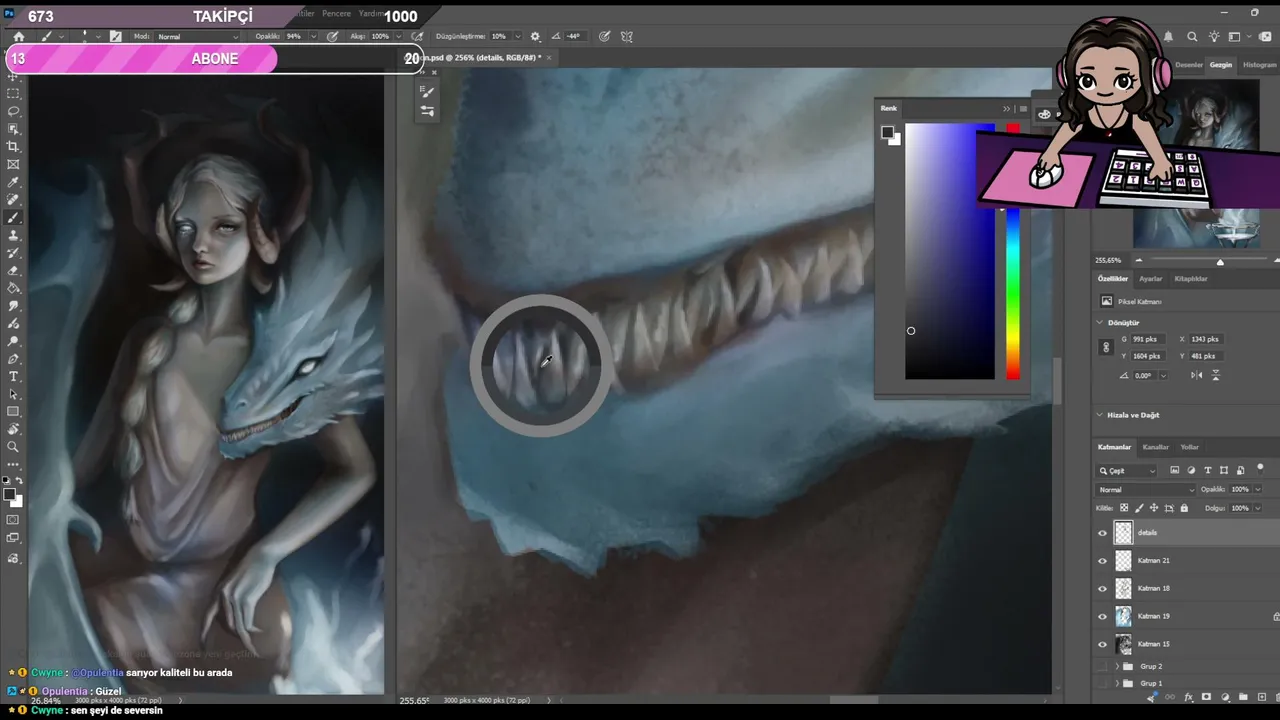Select the Frame tool
Image resolution: width=1280 pixels, height=720 pixels.
click(x=13, y=165)
